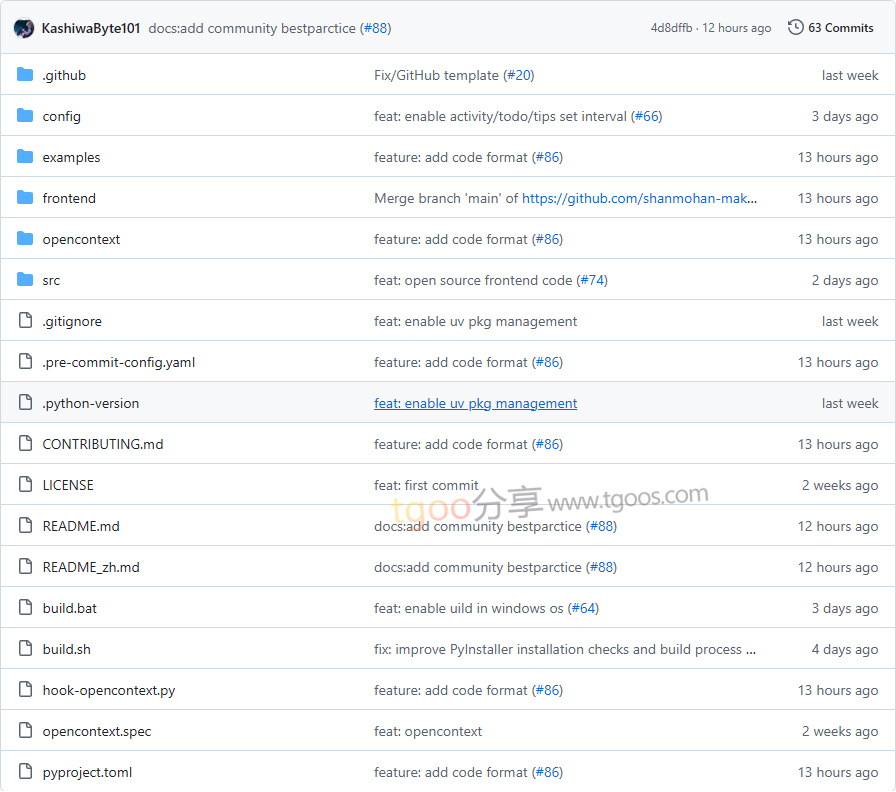Open the README.md file
Viewport: 896px width, 792px height.
click(x=80, y=526)
